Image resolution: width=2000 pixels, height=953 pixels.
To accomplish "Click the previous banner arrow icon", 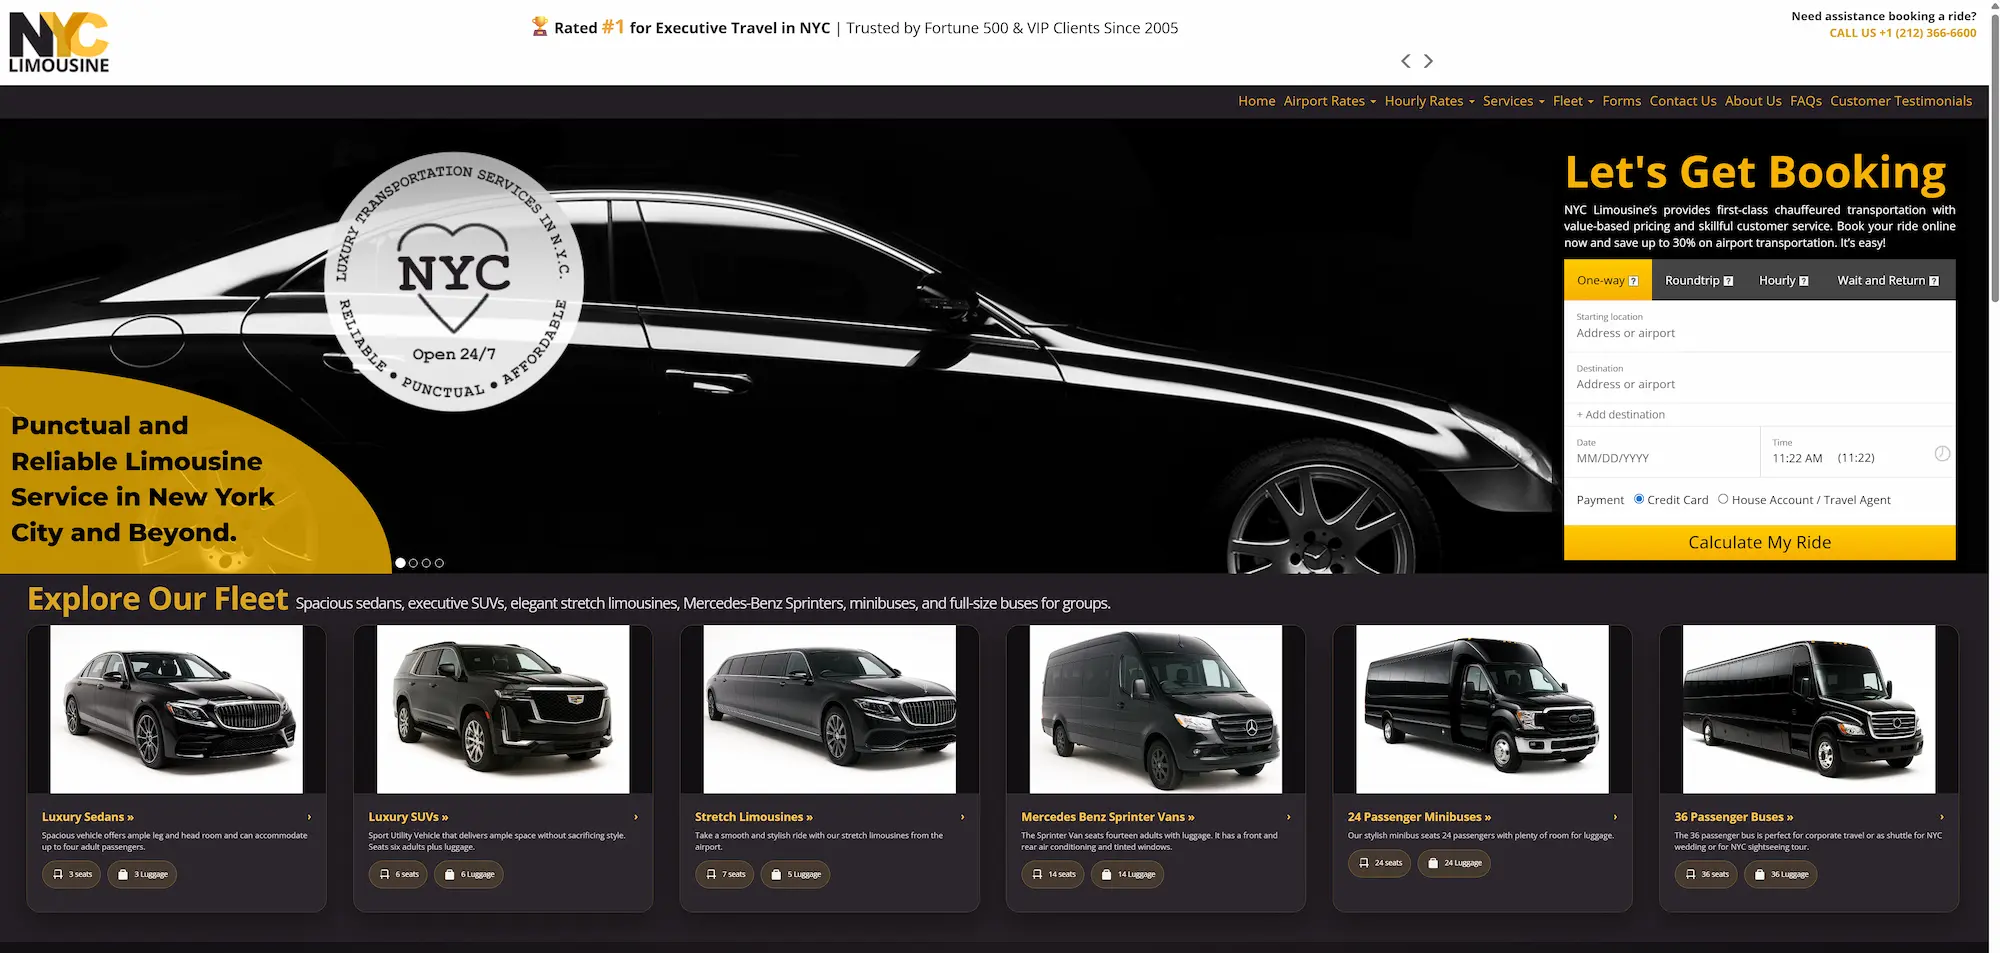I will [1405, 61].
